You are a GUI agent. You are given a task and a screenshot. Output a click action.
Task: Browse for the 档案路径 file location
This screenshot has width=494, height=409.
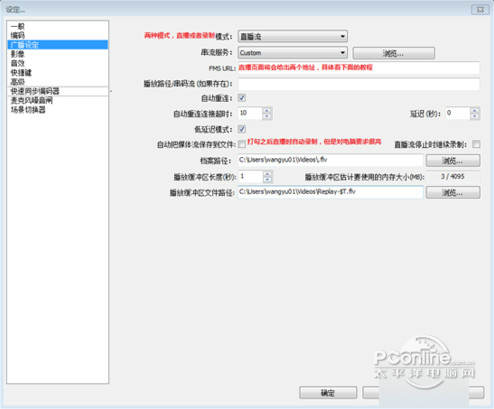tap(453, 160)
